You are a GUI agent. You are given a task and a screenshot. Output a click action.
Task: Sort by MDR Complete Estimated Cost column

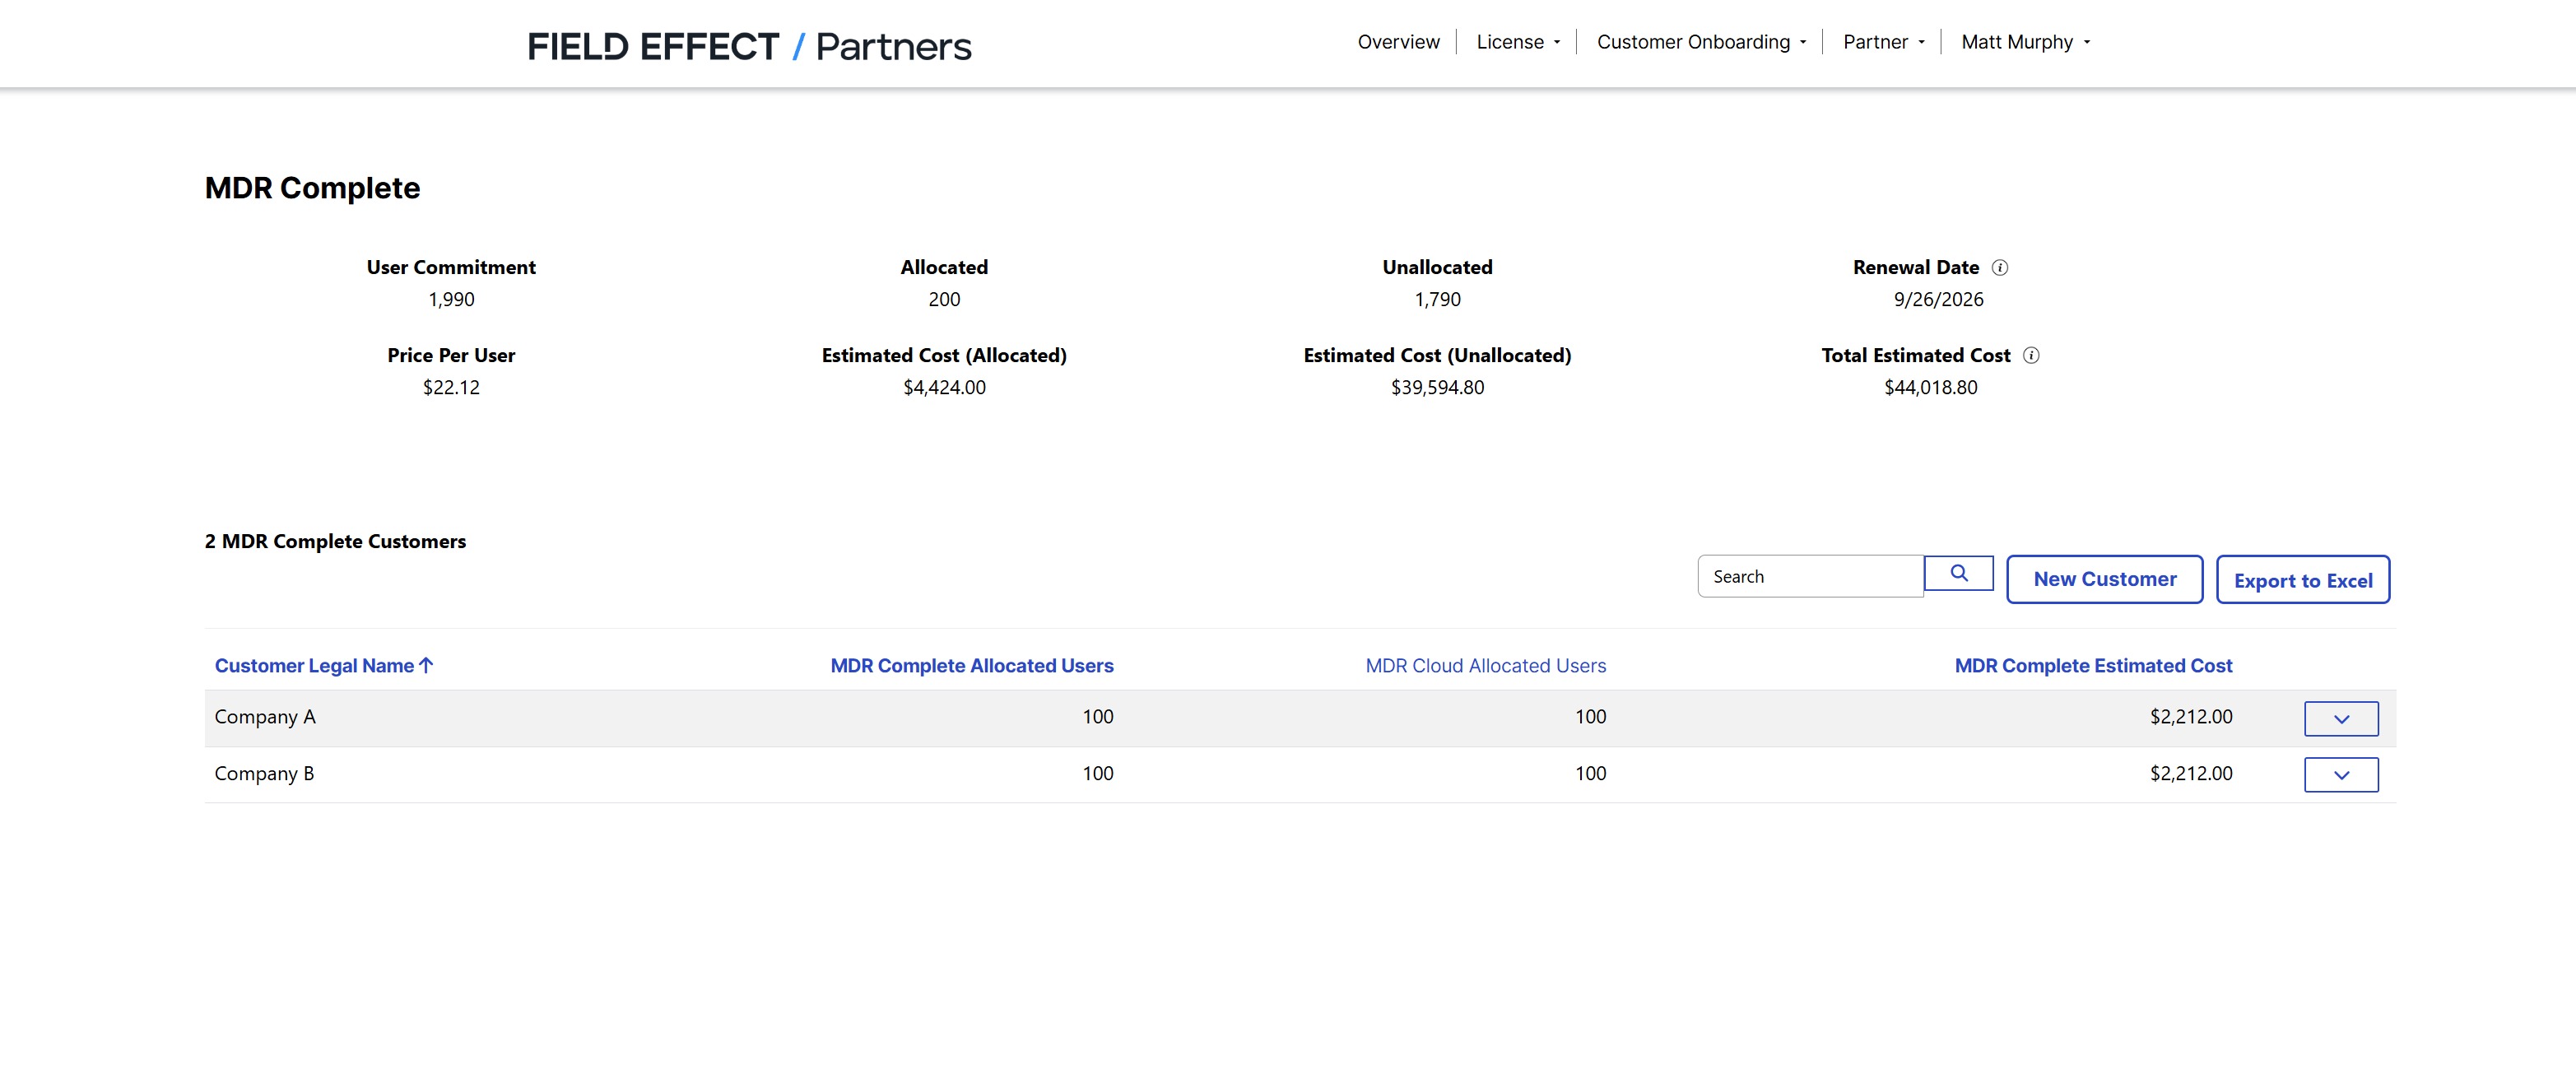(2092, 666)
